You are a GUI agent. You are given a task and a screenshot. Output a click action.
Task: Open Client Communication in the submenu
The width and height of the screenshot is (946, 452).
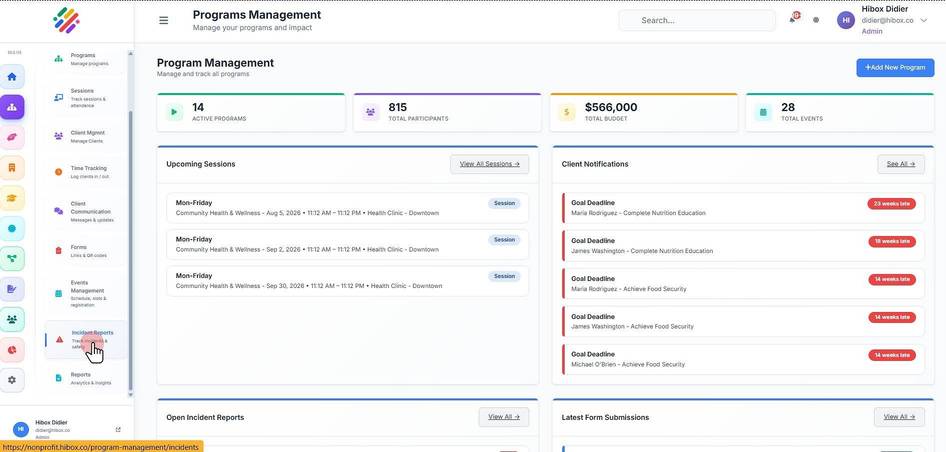click(86, 212)
